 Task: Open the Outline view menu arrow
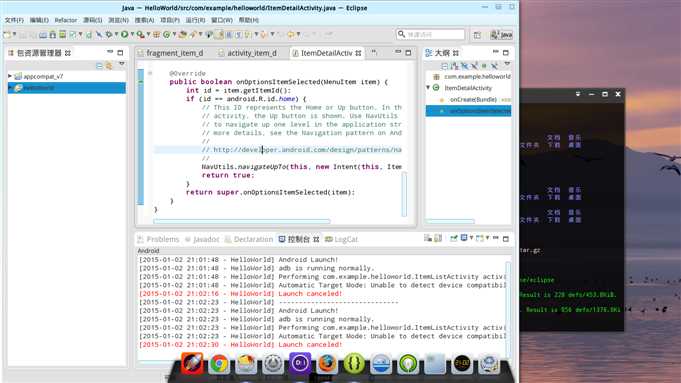click(507, 64)
